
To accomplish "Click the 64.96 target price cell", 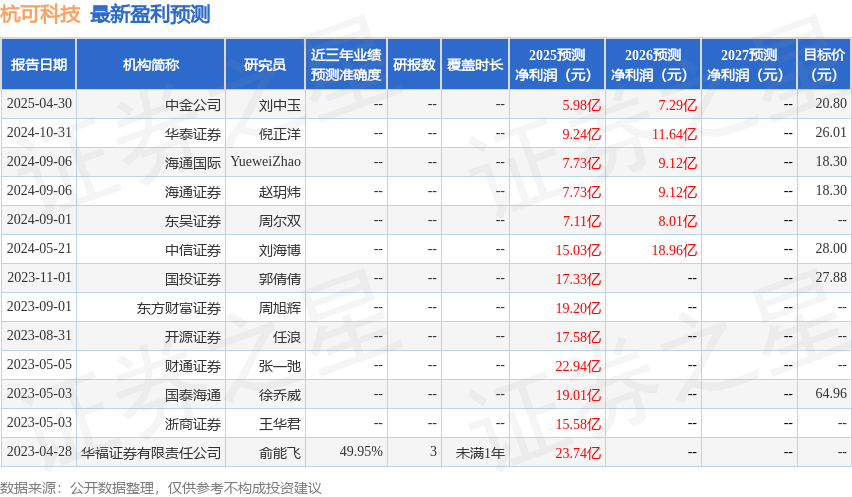I will point(830,394).
